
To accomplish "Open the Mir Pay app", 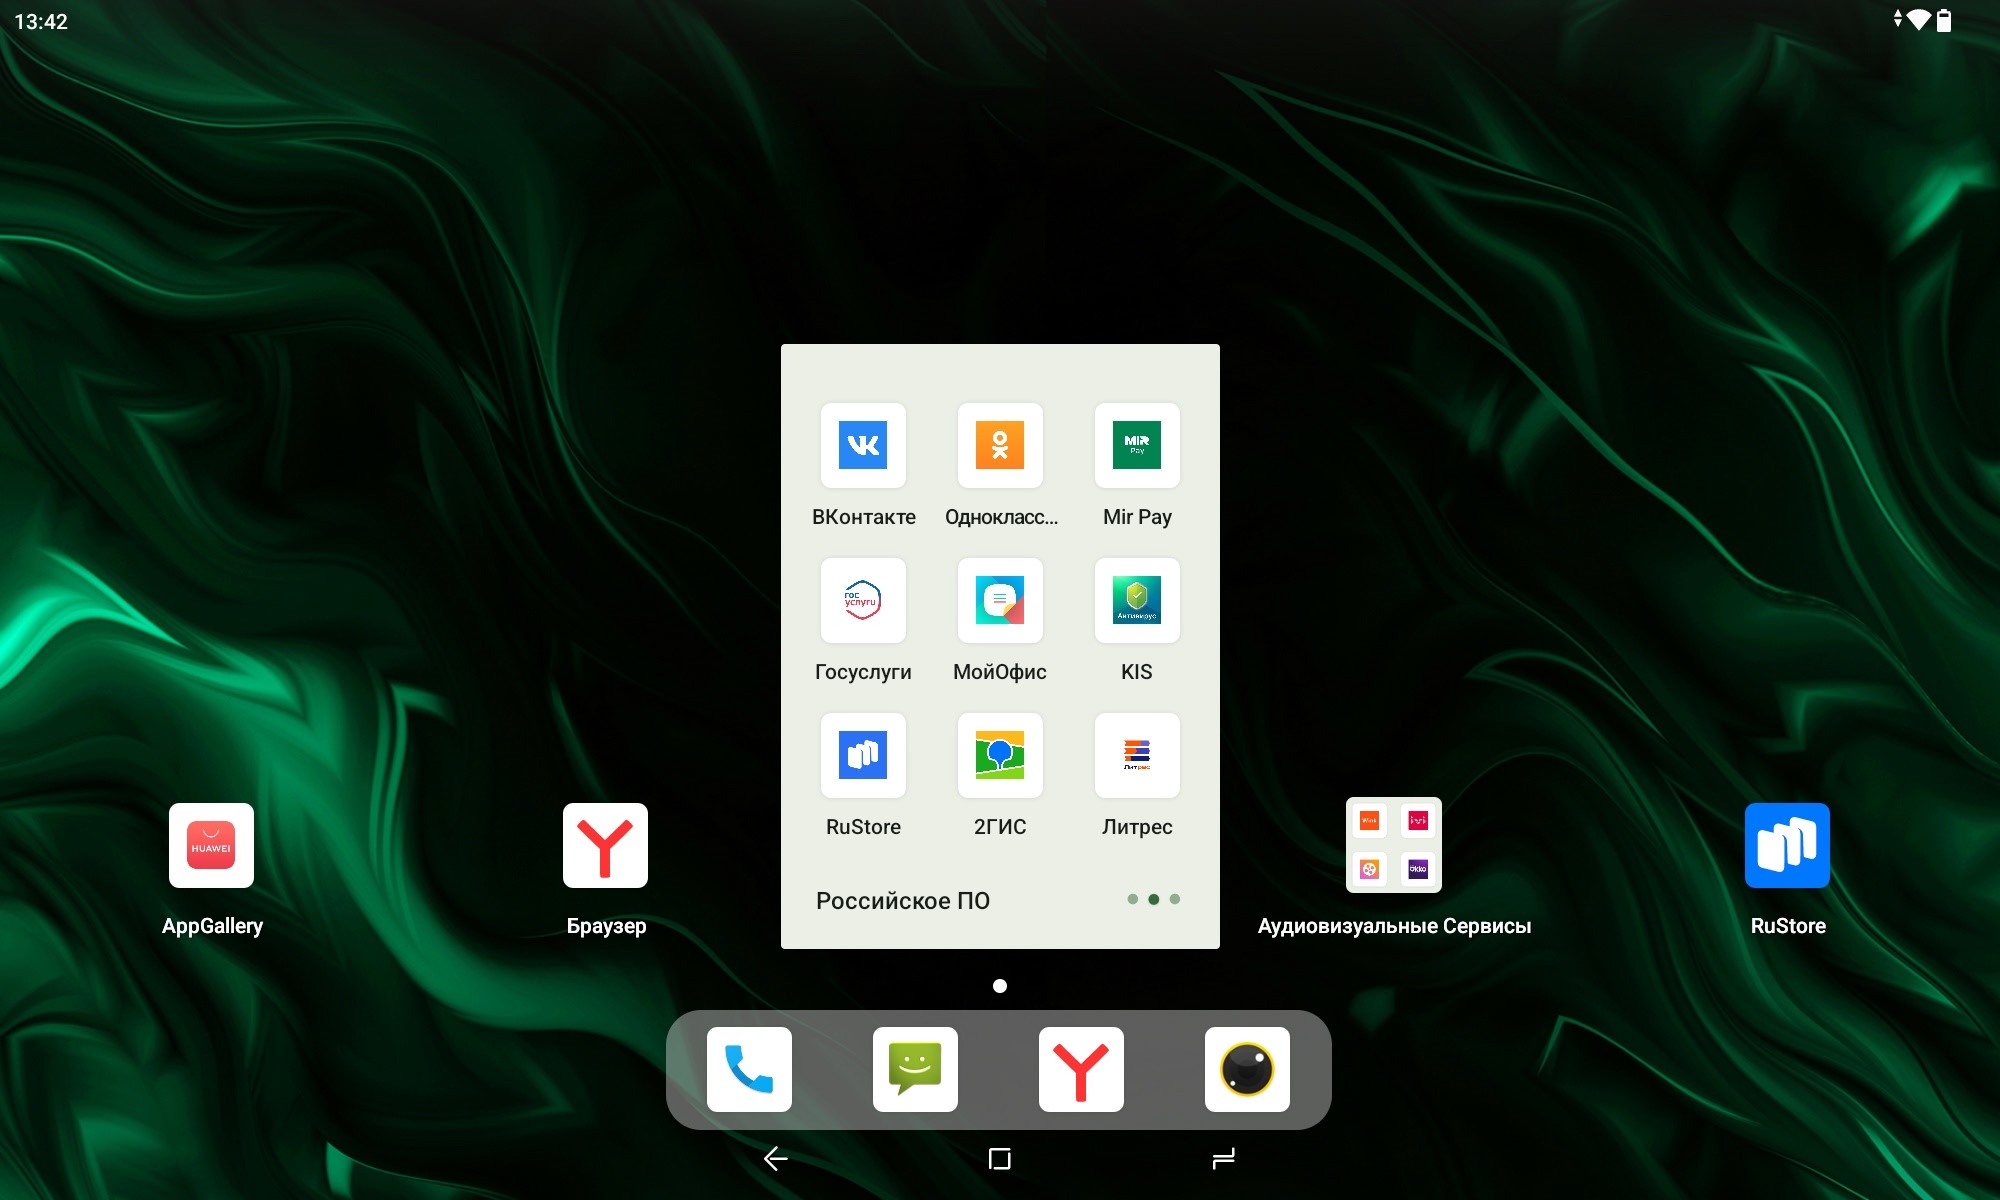I will coord(1137,446).
